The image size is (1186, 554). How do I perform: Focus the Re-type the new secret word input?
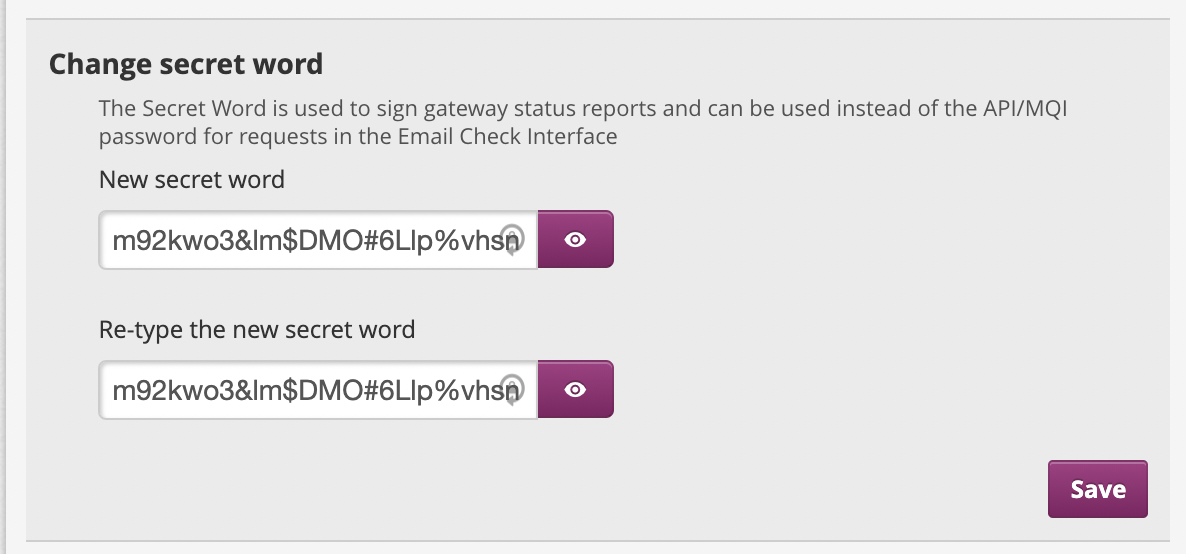click(x=318, y=389)
